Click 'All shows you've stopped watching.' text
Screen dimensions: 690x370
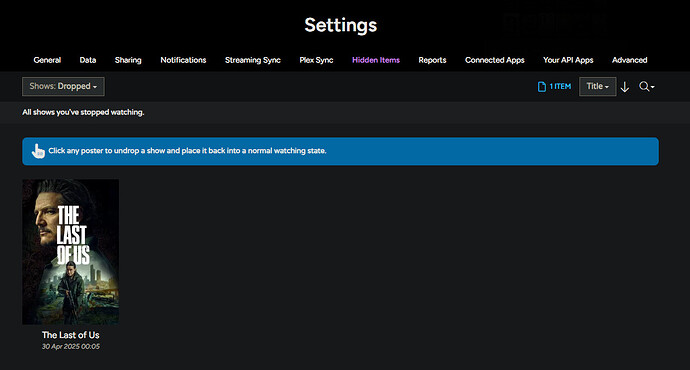point(83,112)
